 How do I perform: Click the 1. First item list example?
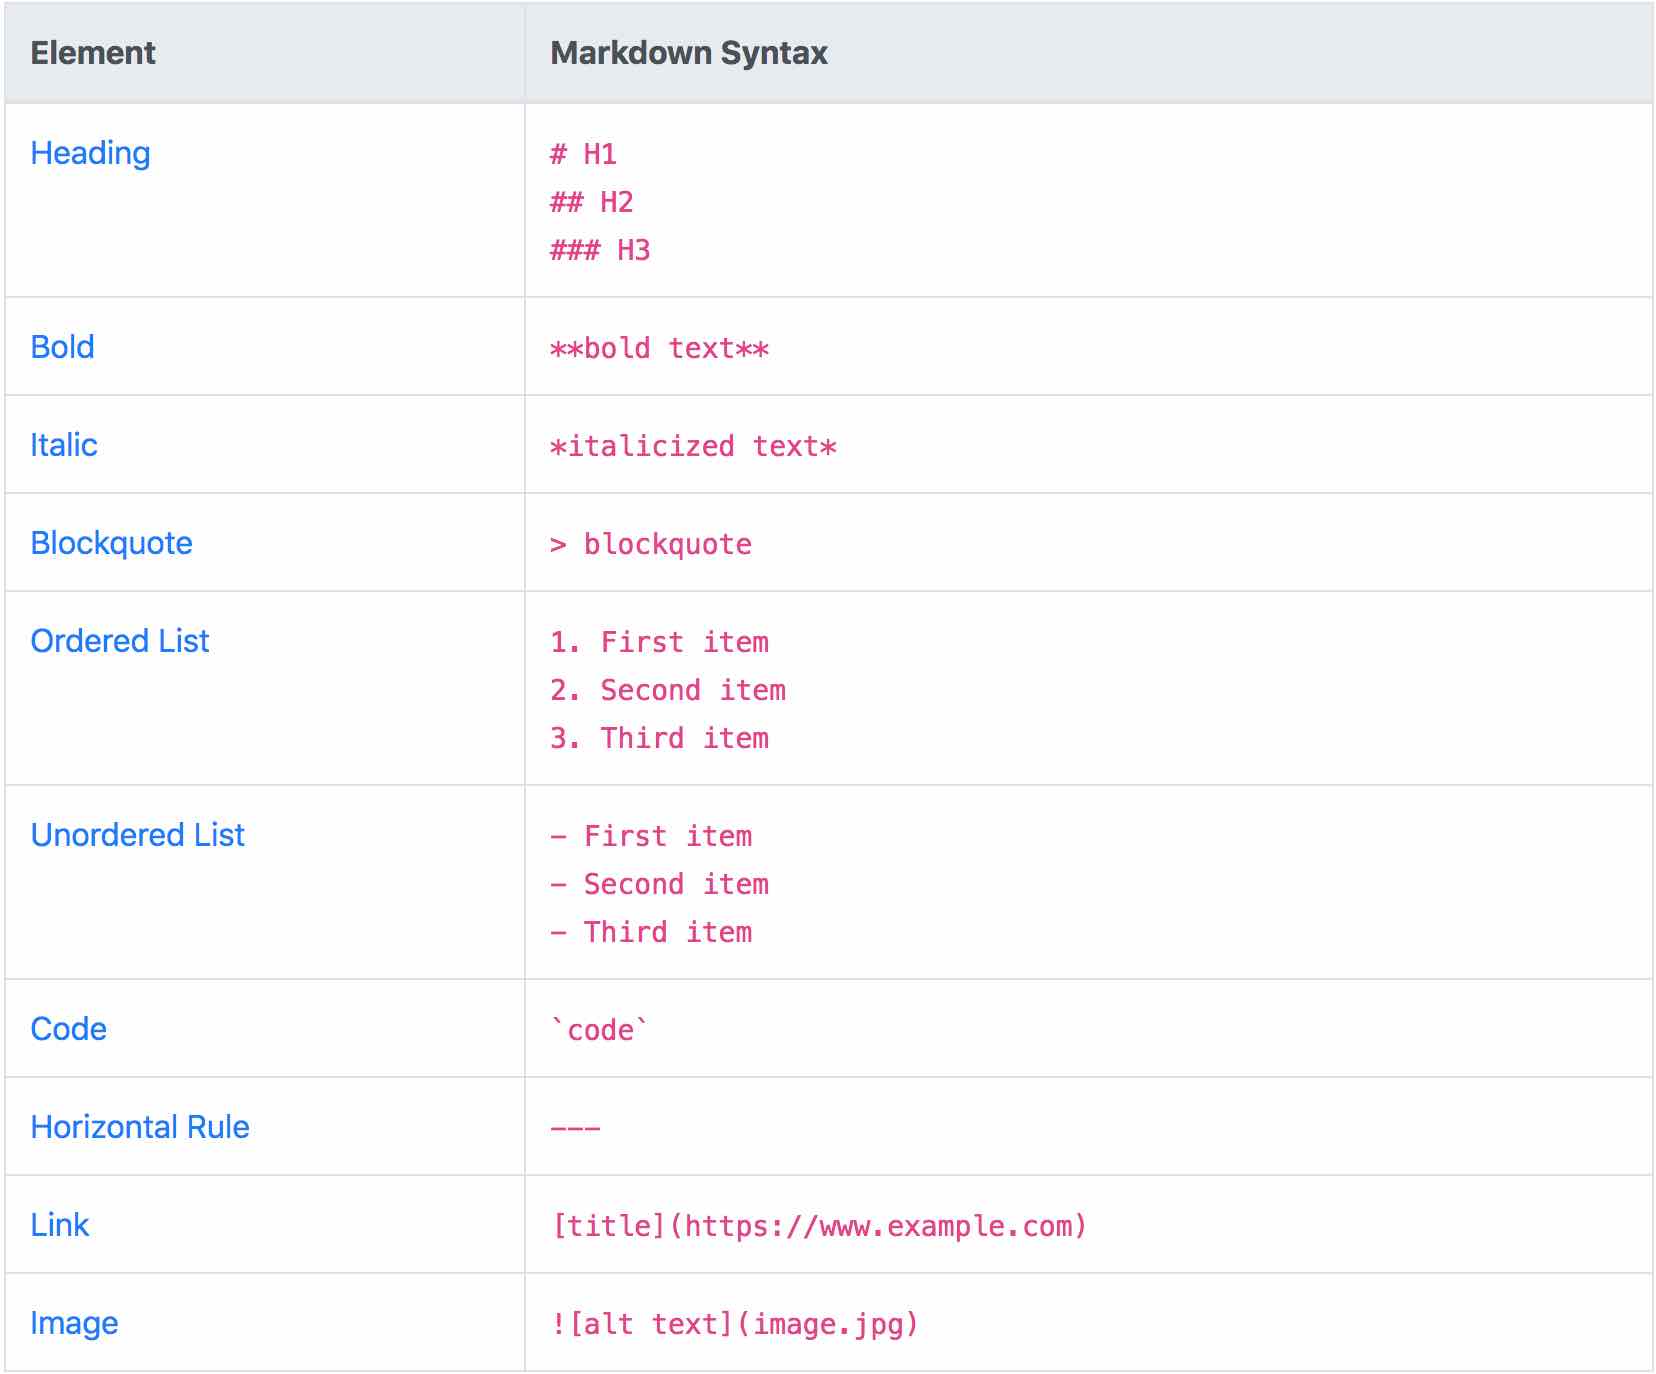[660, 641]
